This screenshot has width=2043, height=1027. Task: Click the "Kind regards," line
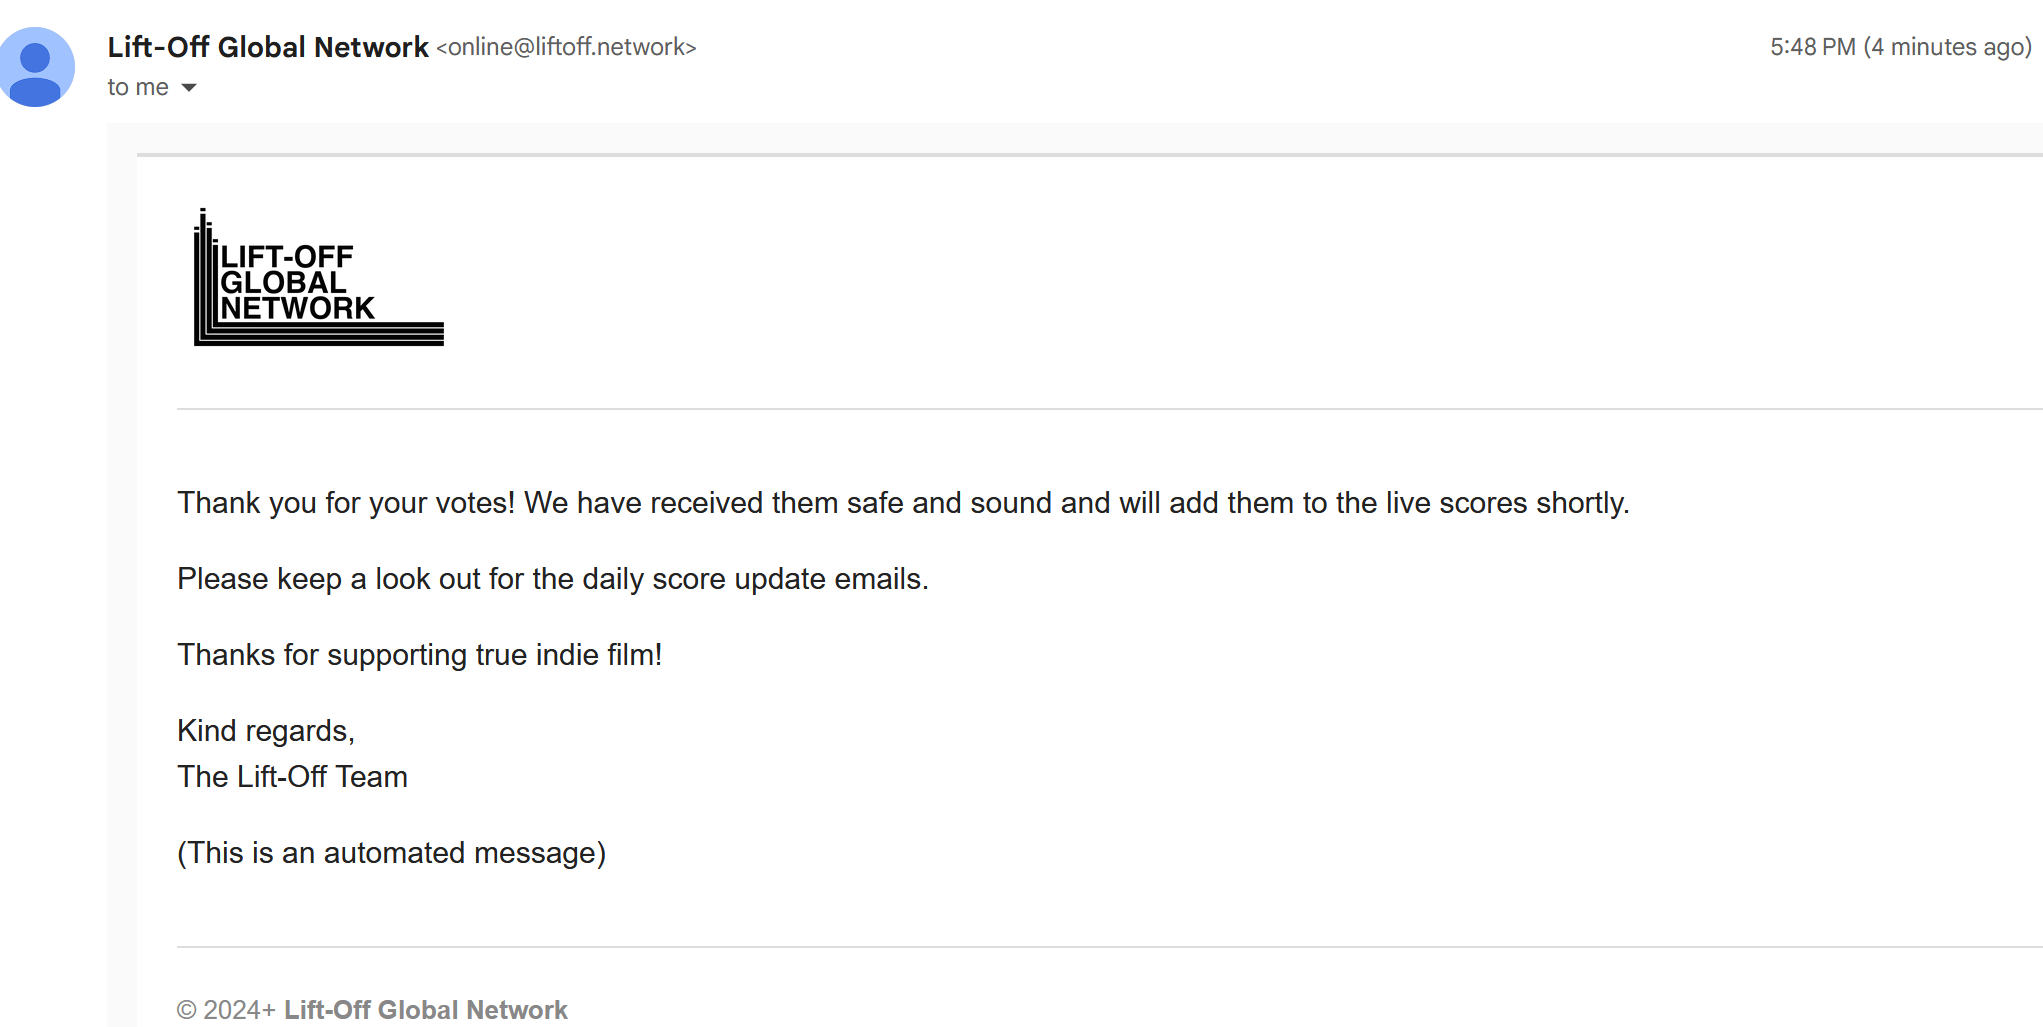click(266, 731)
